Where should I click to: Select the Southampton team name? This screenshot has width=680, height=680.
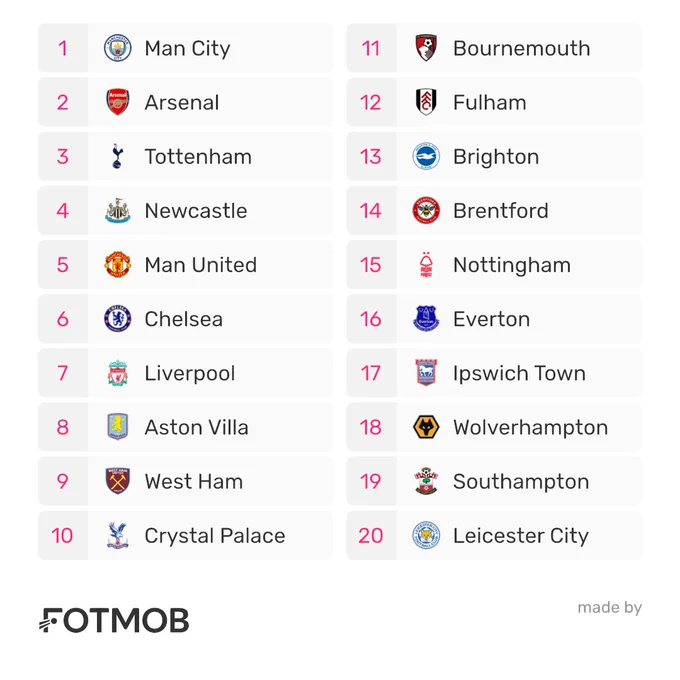click(x=521, y=482)
